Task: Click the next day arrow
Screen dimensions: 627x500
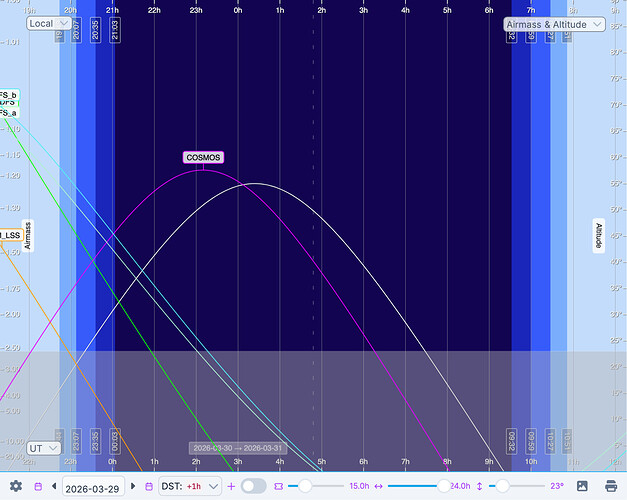Action: click(x=135, y=486)
